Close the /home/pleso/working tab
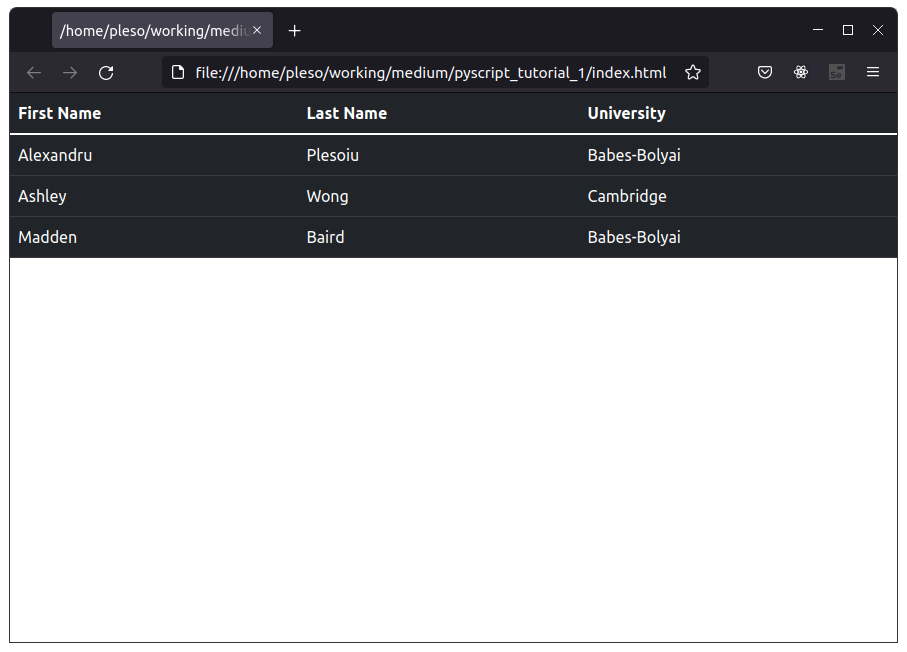 [x=257, y=30]
